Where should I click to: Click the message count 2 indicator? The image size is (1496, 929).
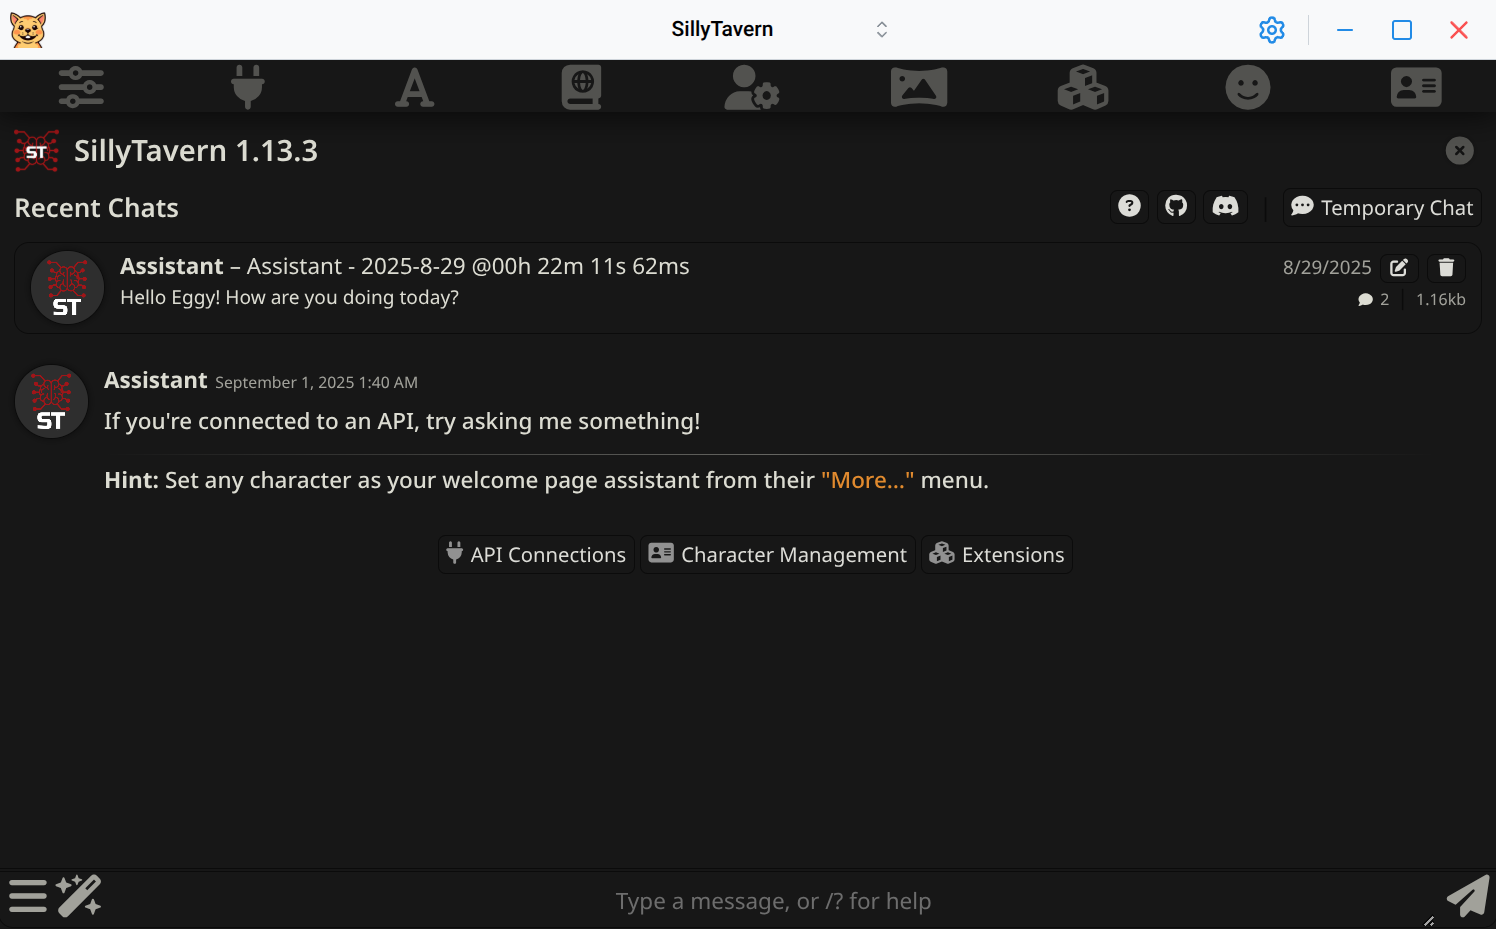1373,299
